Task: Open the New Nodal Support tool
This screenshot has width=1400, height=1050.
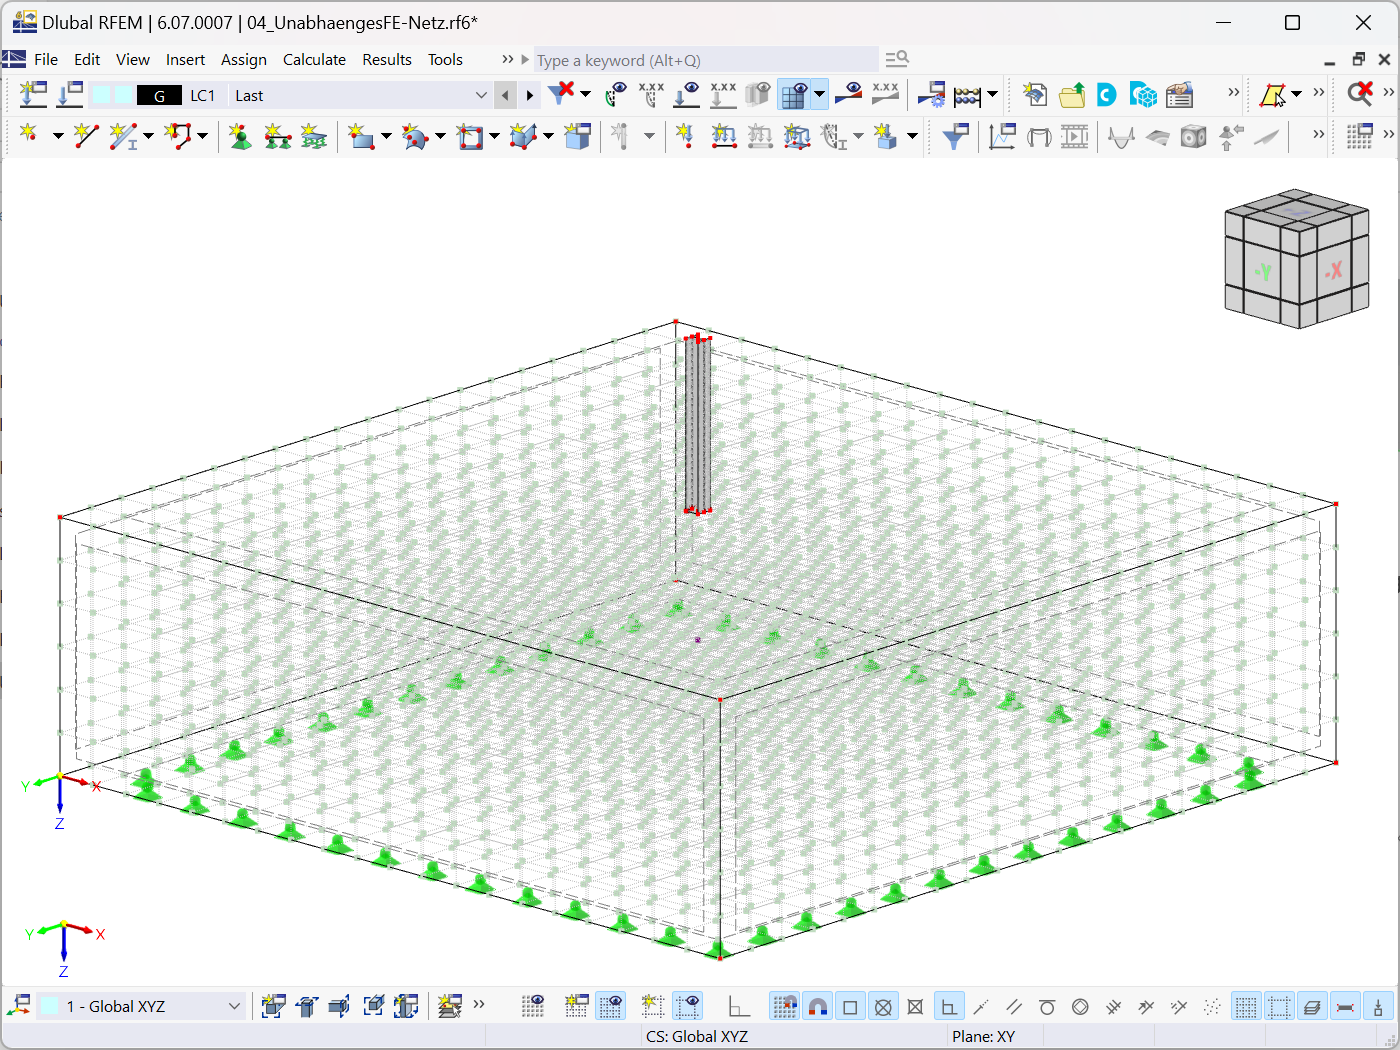Action: point(240,136)
